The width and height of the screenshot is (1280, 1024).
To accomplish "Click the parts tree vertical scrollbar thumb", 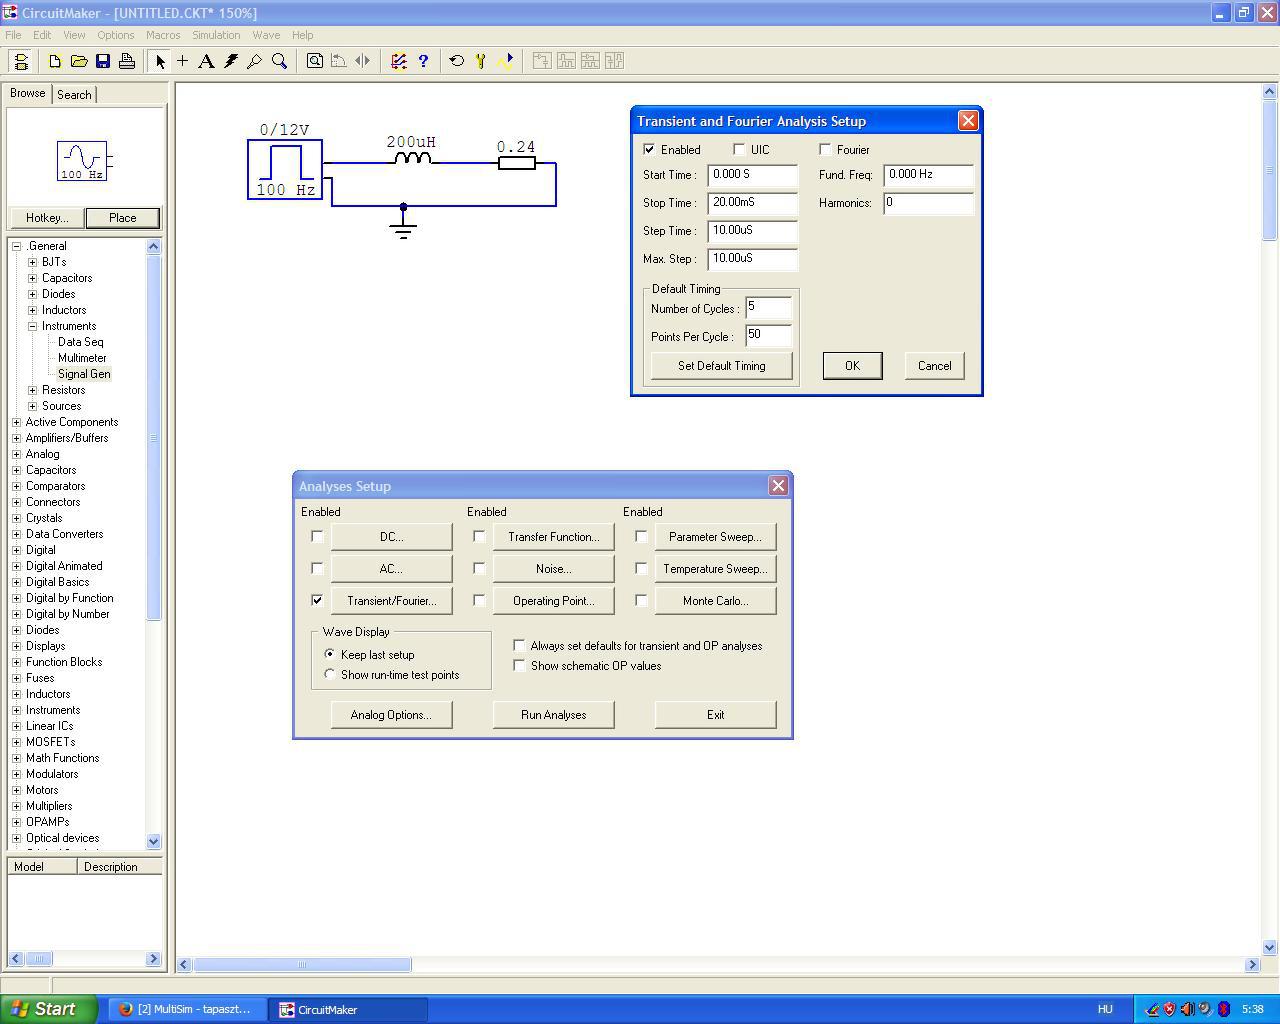I will pyautogui.click(x=154, y=438).
